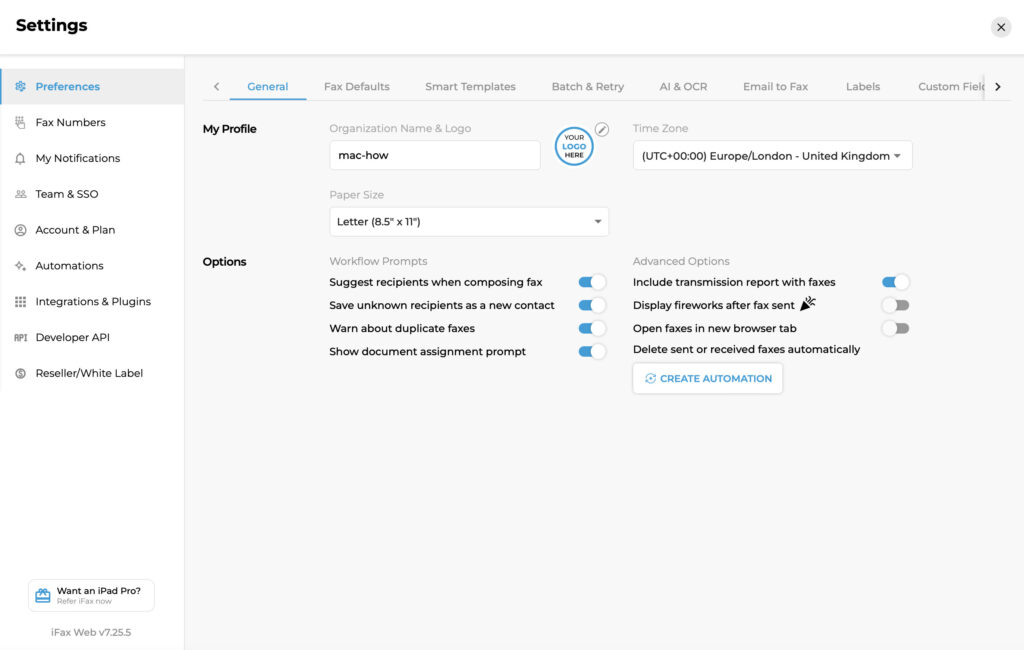Disable Suggest recipients when composing fax
This screenshot has height=650, width=1024.
(592, 283)
